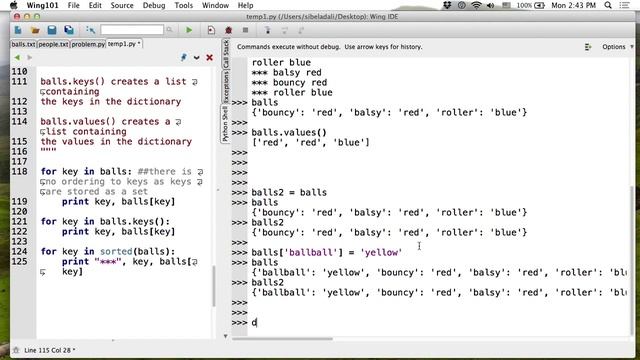Open the Options dropdown in Python Shell
Viewport: 640px width, 360px height.
(x=617, y=47)
